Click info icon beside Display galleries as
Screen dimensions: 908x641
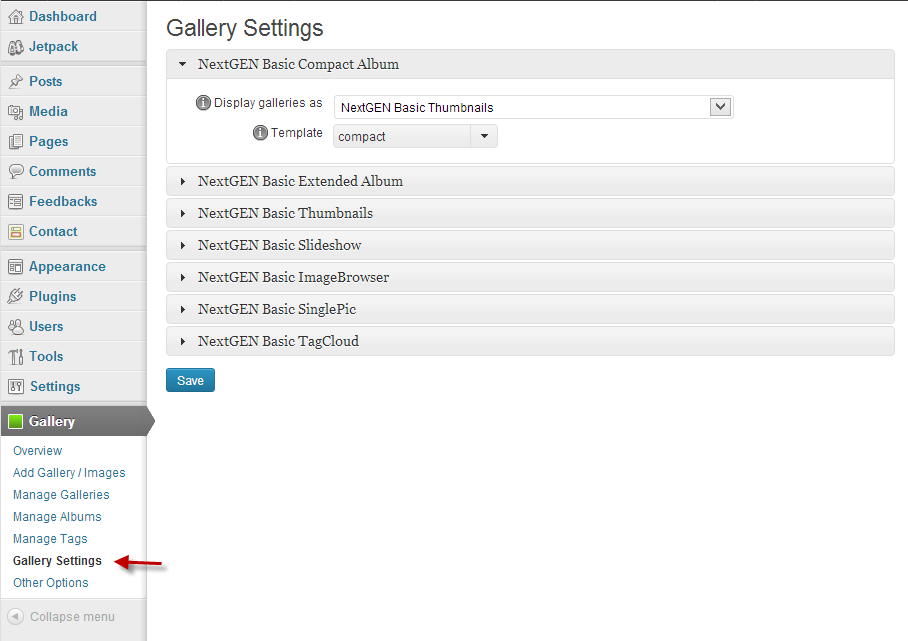pyautogui.click(x=203, y=103)
